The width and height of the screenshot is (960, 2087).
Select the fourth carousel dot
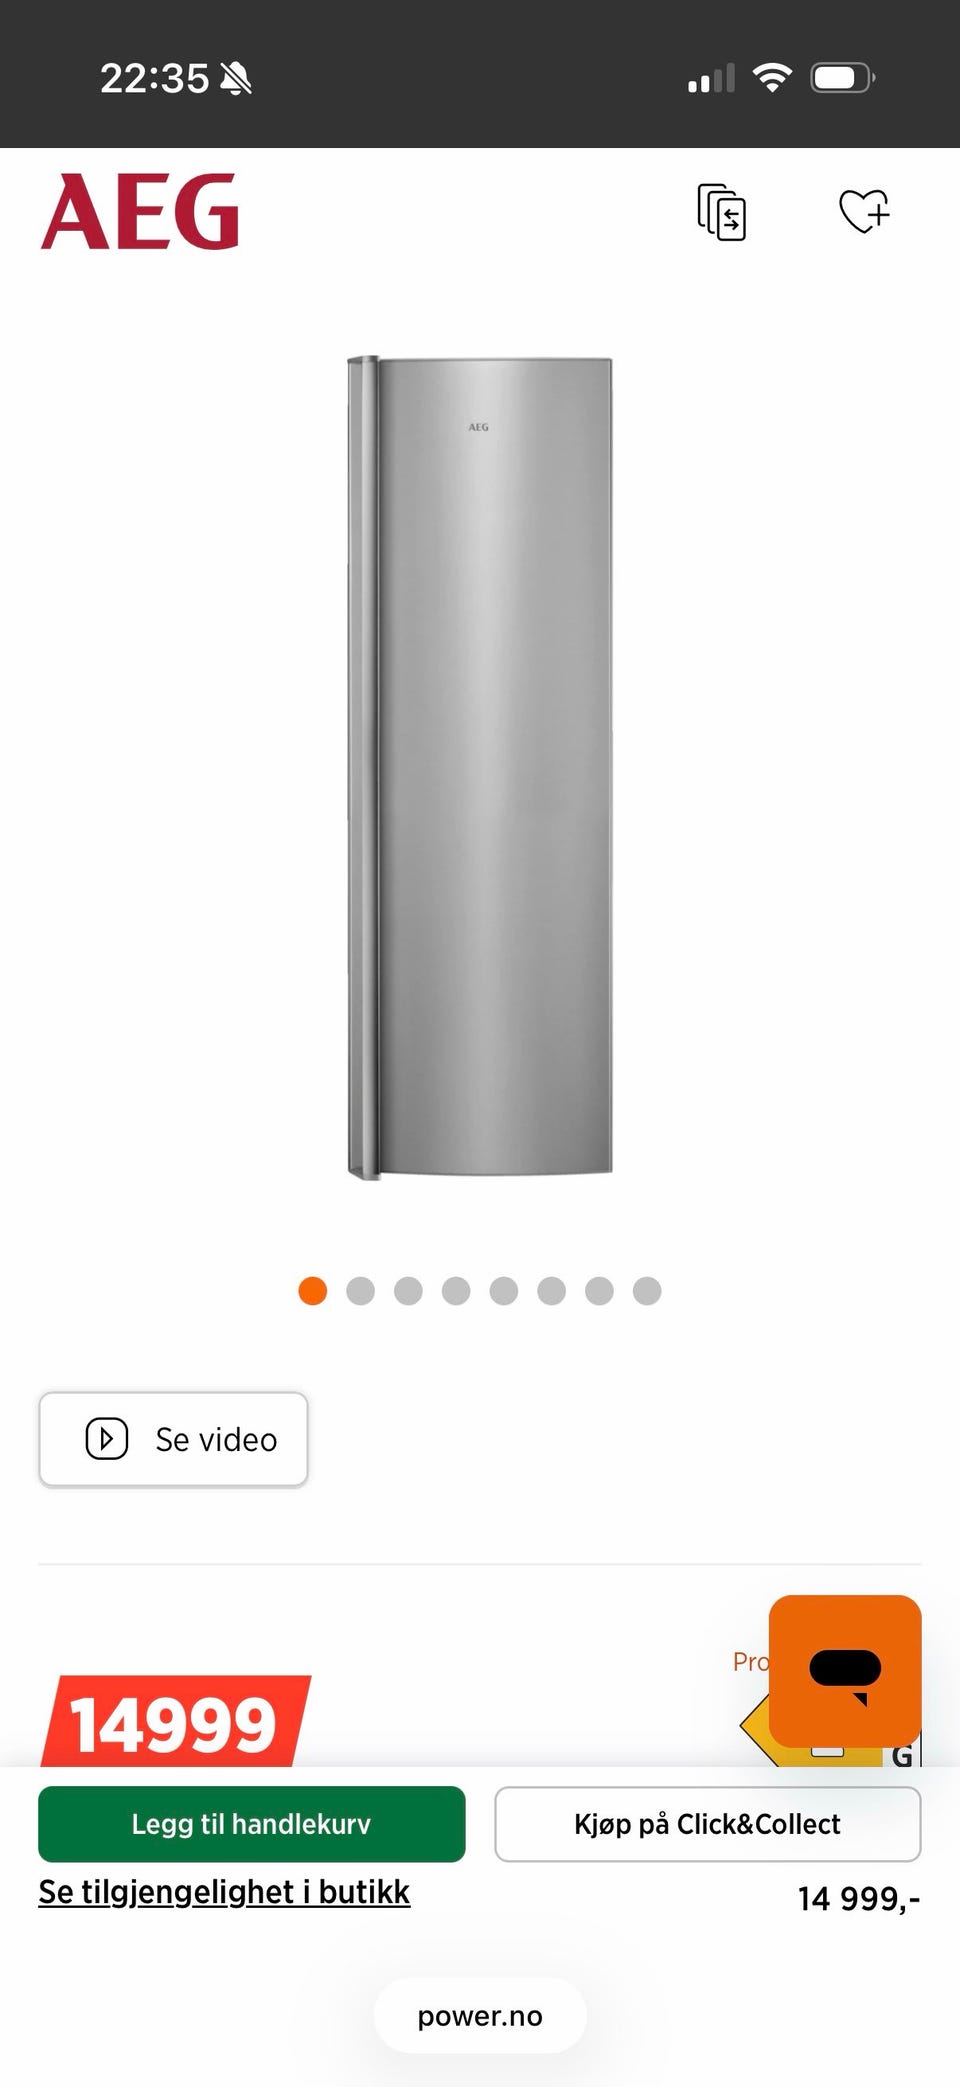tap(456, 1291)
